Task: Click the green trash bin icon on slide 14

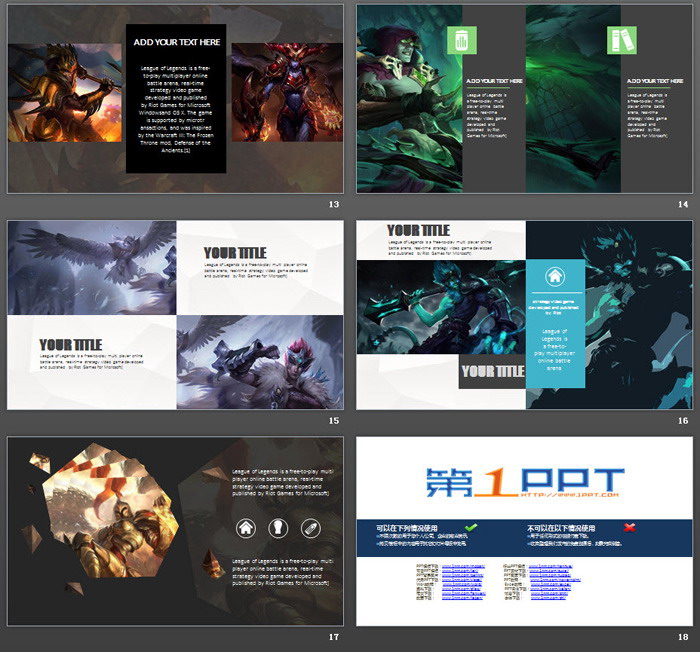Action: (x=462, y=40)
